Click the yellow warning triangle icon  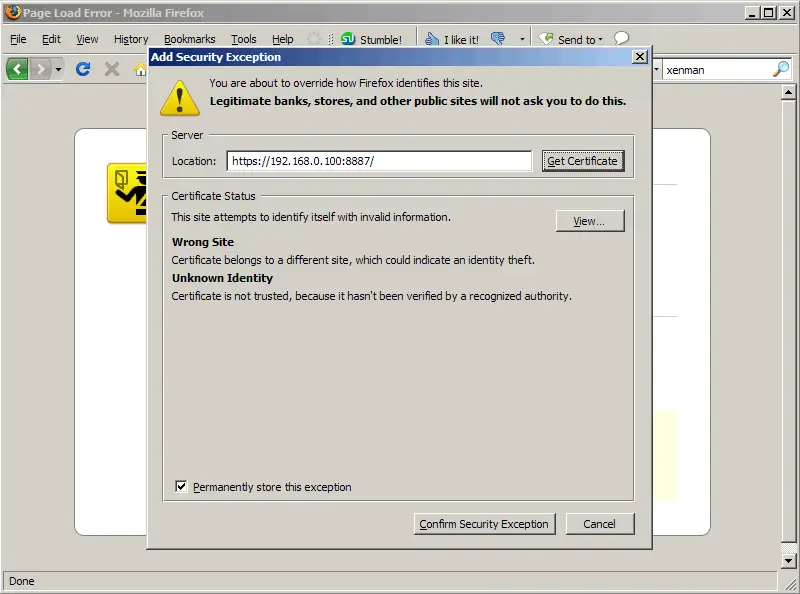[180, 97]
